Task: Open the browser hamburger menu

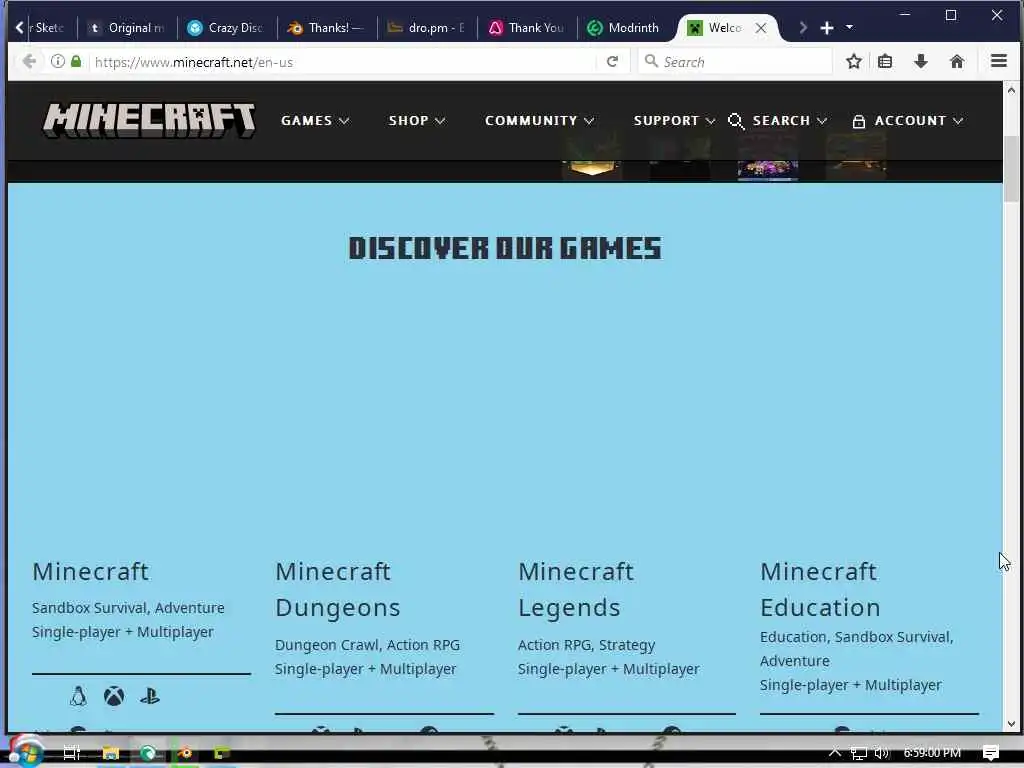Action: coord(999,61)
